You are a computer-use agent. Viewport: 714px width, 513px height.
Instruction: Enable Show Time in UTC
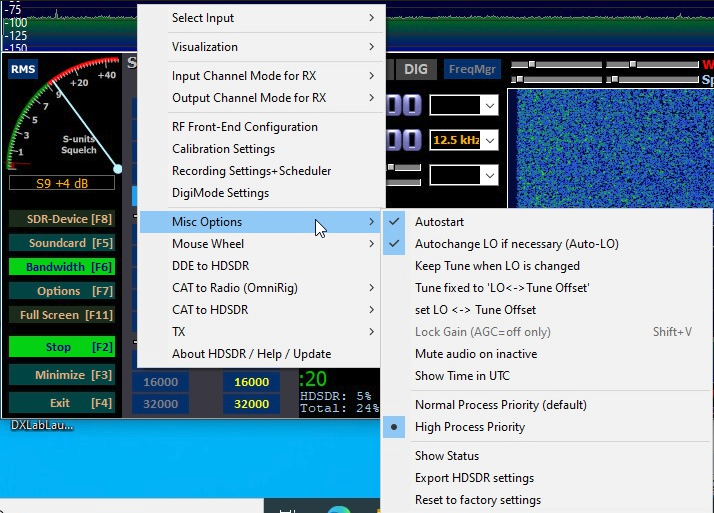pyautogui.click(x=547, y=376)
